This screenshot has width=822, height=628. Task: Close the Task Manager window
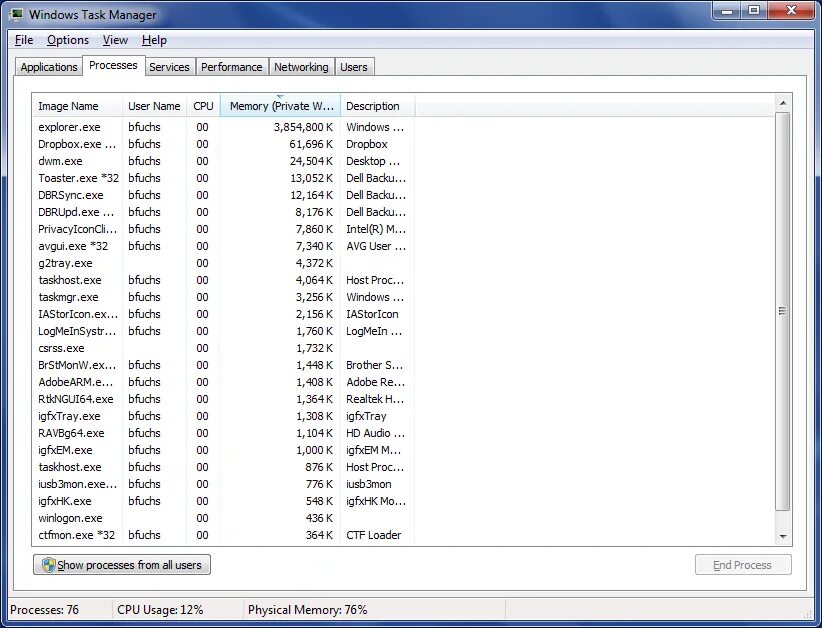tap(791, 10)
